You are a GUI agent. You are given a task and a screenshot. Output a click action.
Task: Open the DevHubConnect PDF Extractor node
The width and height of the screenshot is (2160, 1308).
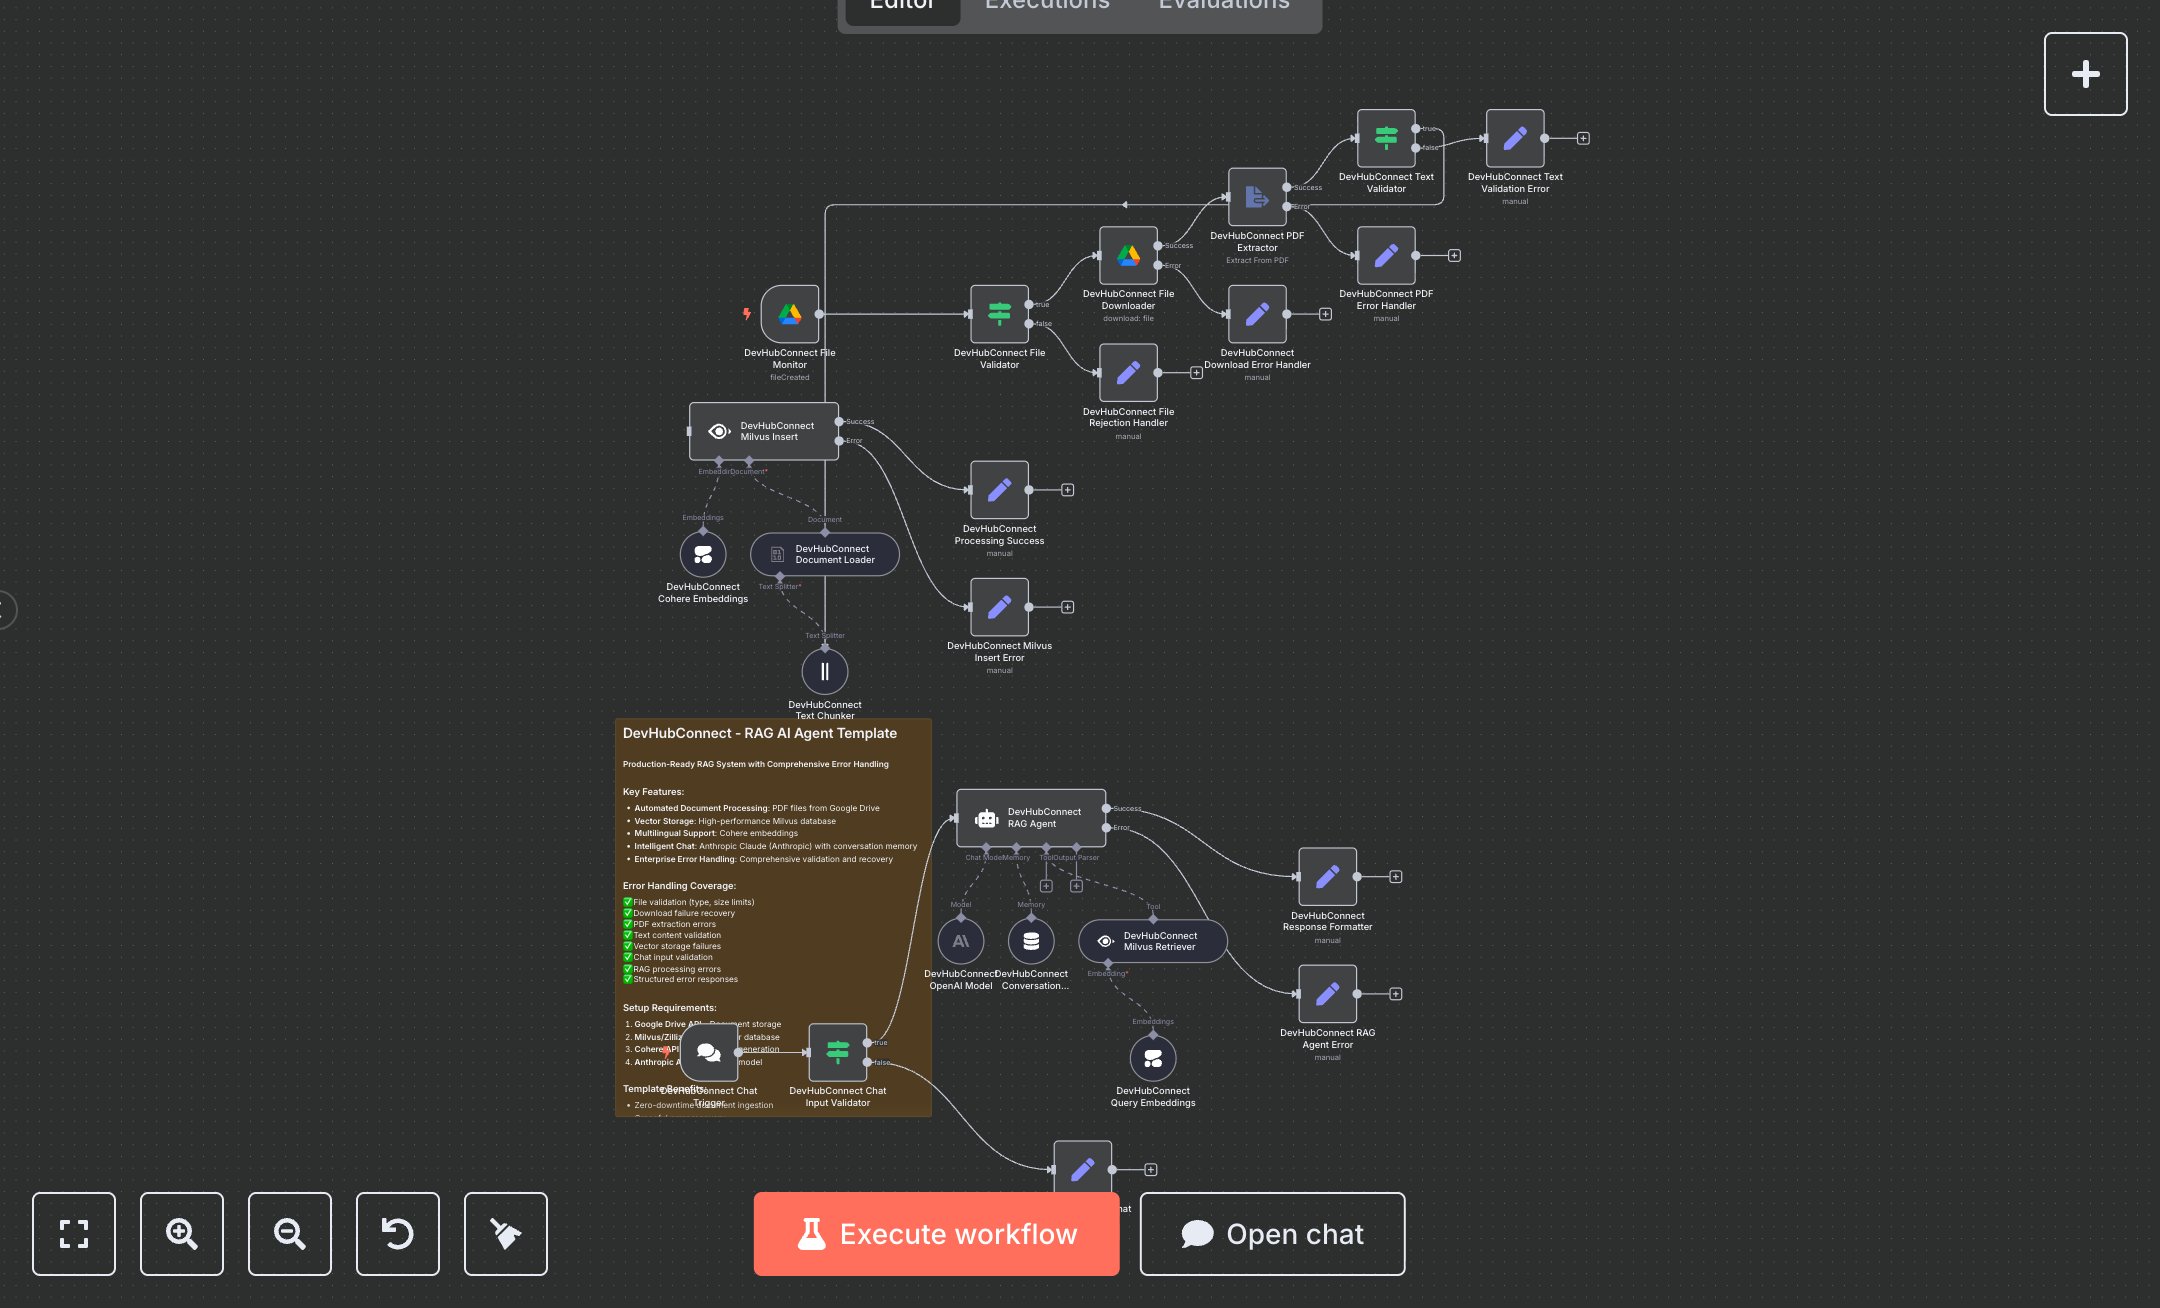pos(1256,197)
